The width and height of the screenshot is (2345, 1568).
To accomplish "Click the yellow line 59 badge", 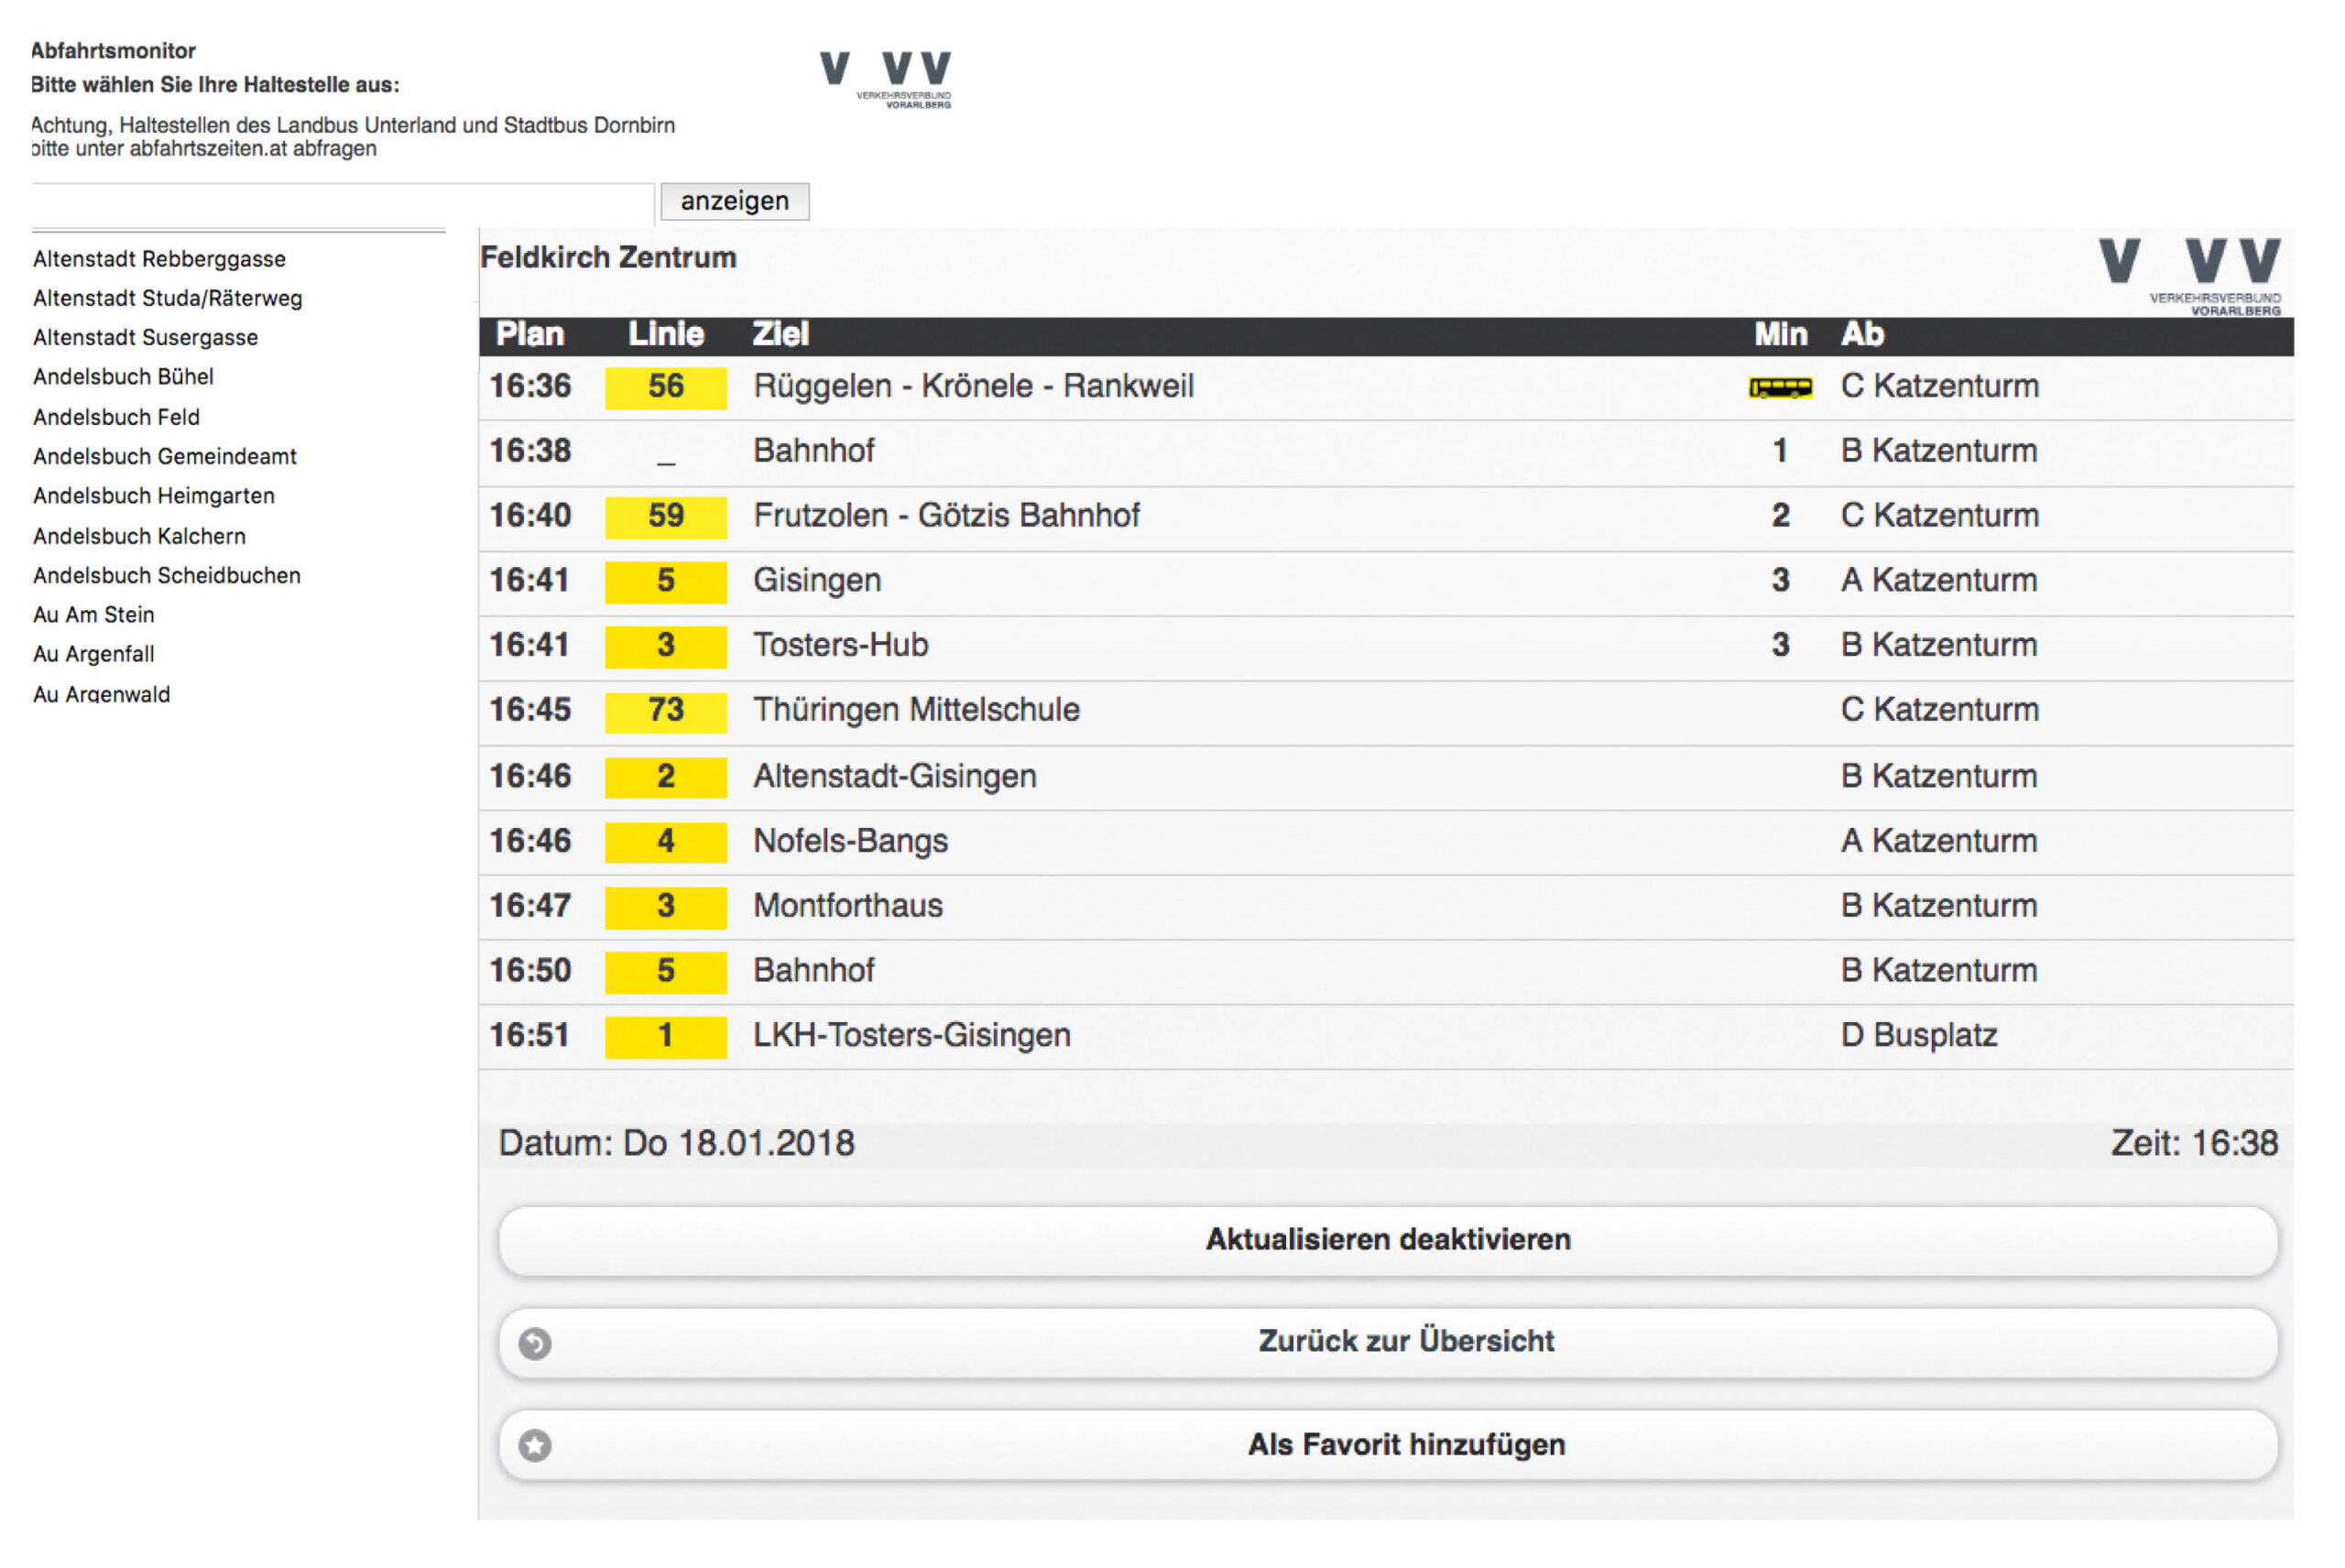I will point(665,516).
